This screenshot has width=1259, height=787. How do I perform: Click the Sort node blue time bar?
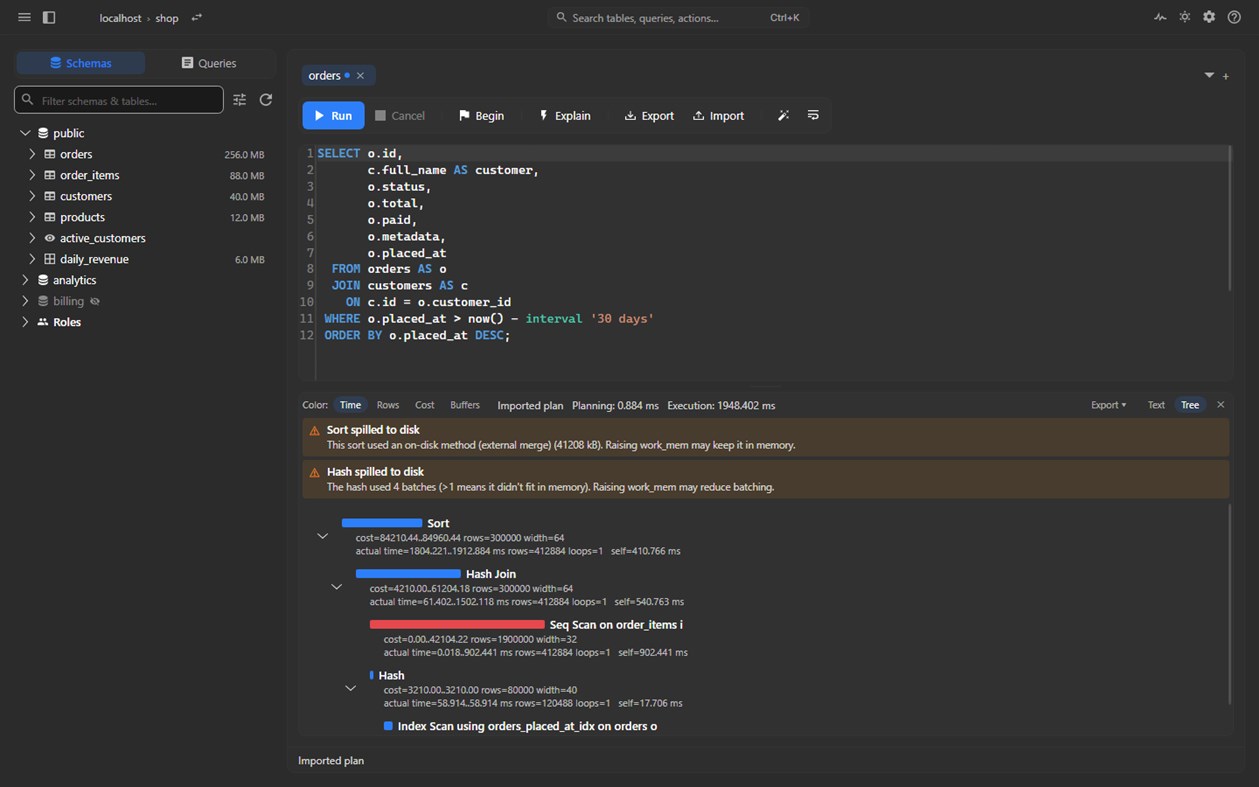click(x=382, y=523)
